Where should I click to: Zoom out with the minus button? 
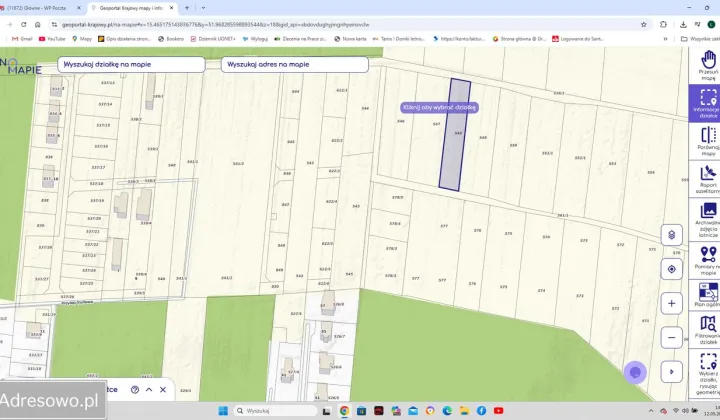pos(672,338)
